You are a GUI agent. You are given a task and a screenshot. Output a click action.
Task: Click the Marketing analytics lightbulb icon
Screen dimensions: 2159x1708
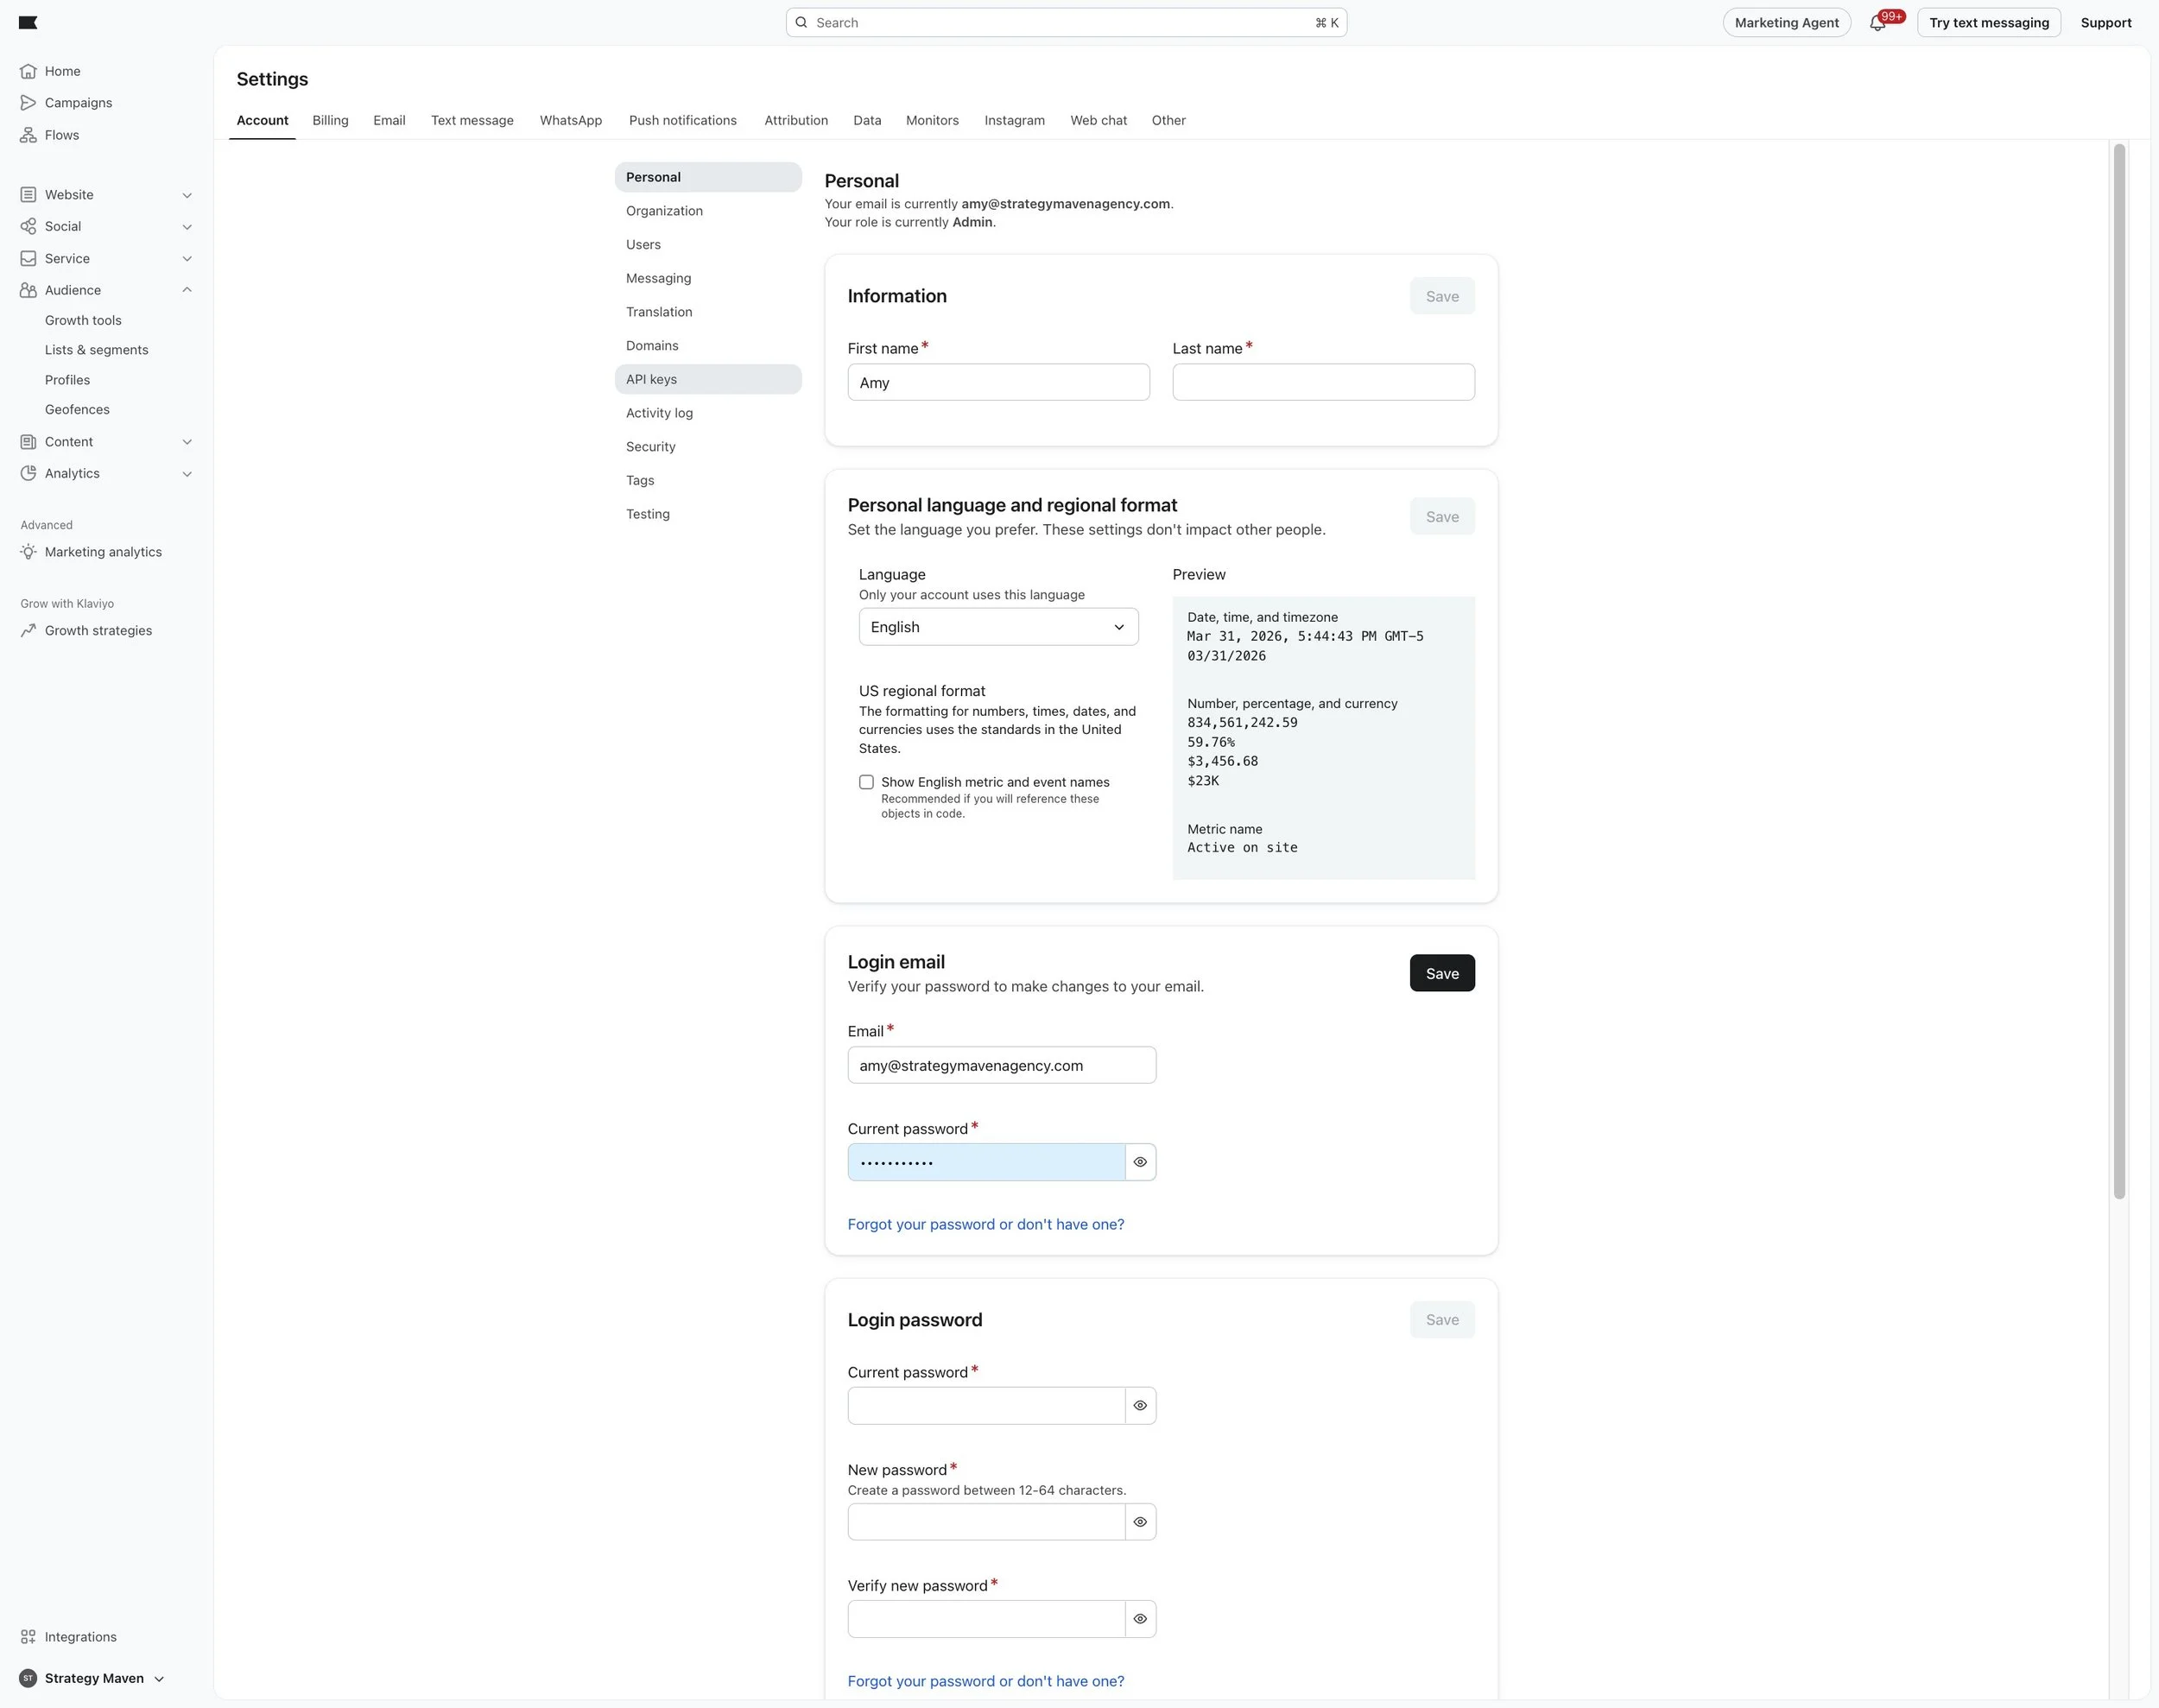pyautogui.click(x=28, y=552)
